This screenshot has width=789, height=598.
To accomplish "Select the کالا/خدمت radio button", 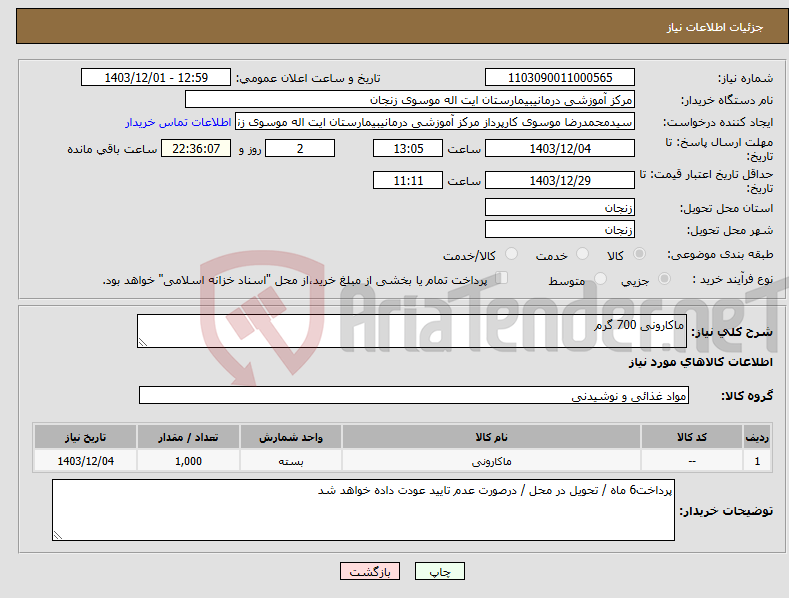I will click(511, 254).
